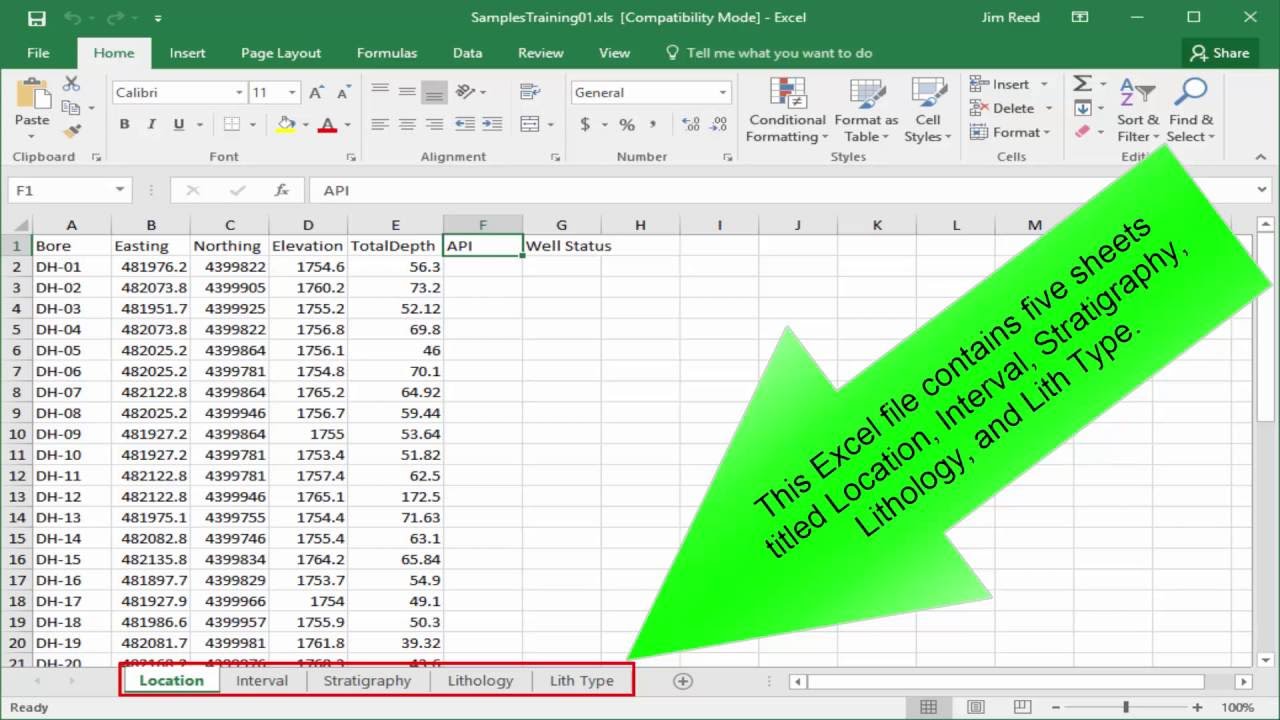1280x720 pixels.
Task: Toggle Align Left
Action: pos(380,124)
